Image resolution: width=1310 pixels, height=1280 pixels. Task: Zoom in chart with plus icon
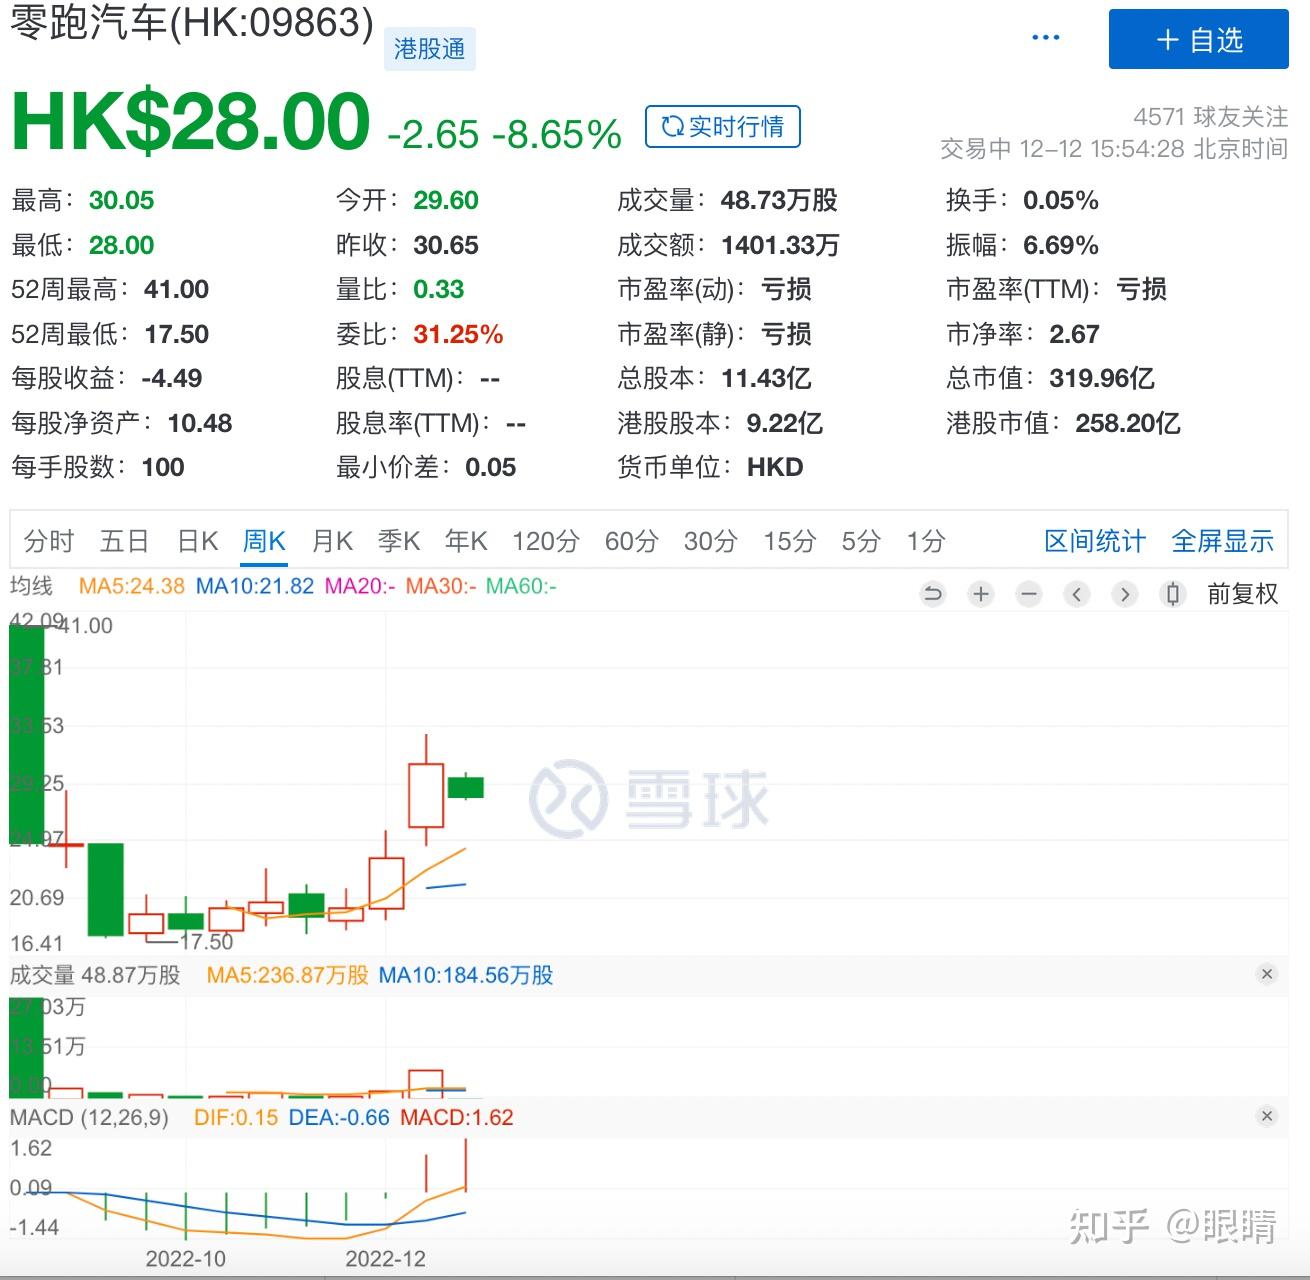click(981, 594)
